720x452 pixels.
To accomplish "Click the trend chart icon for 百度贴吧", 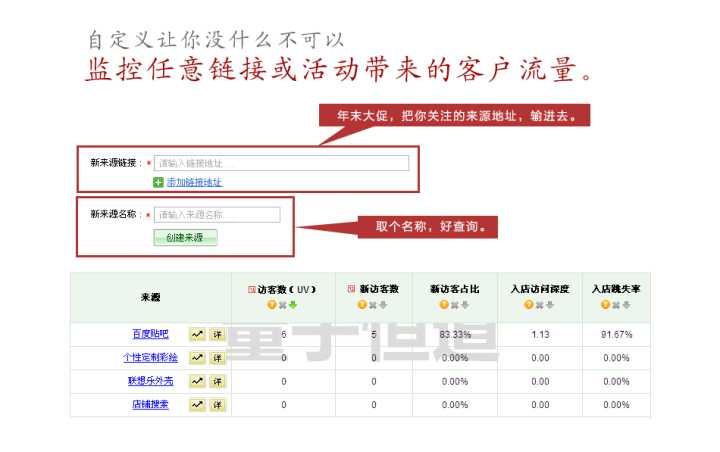I will point(197,334).
